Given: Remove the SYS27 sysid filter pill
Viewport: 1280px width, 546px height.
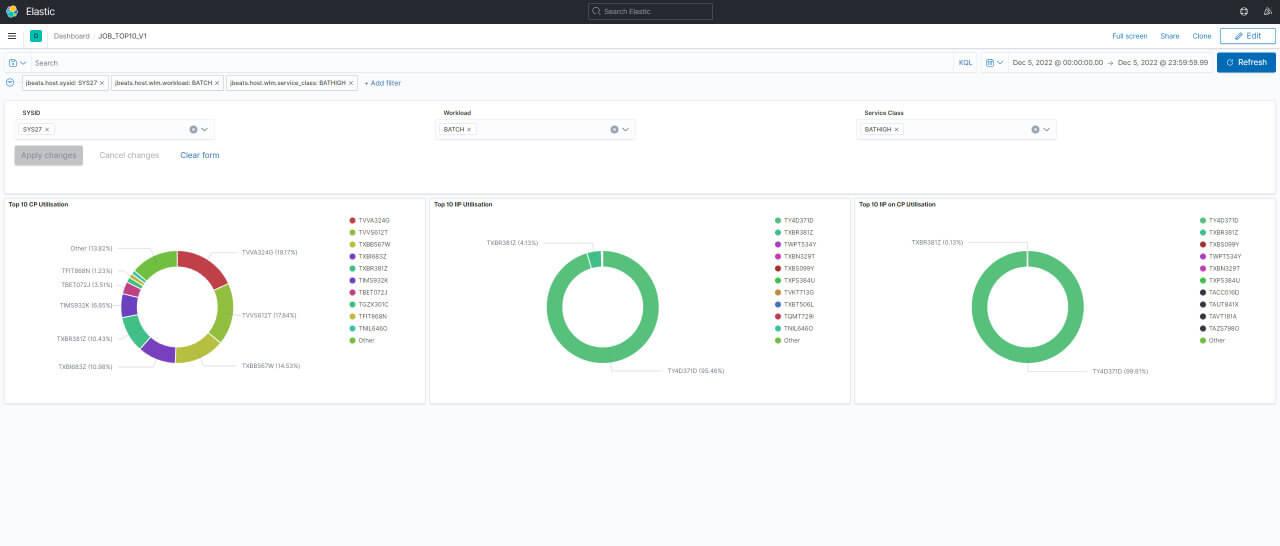Looking at the screenshot, I should (102, 83).
